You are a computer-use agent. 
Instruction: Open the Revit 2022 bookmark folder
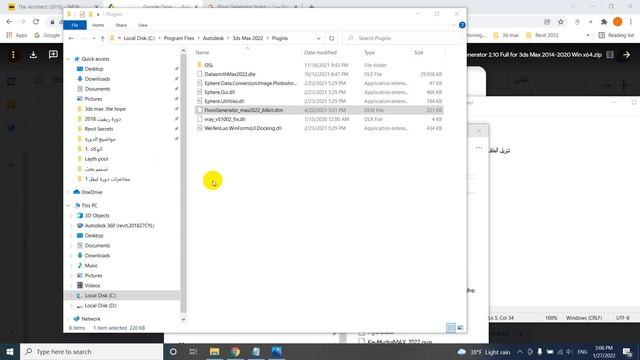tap(542, 36)
